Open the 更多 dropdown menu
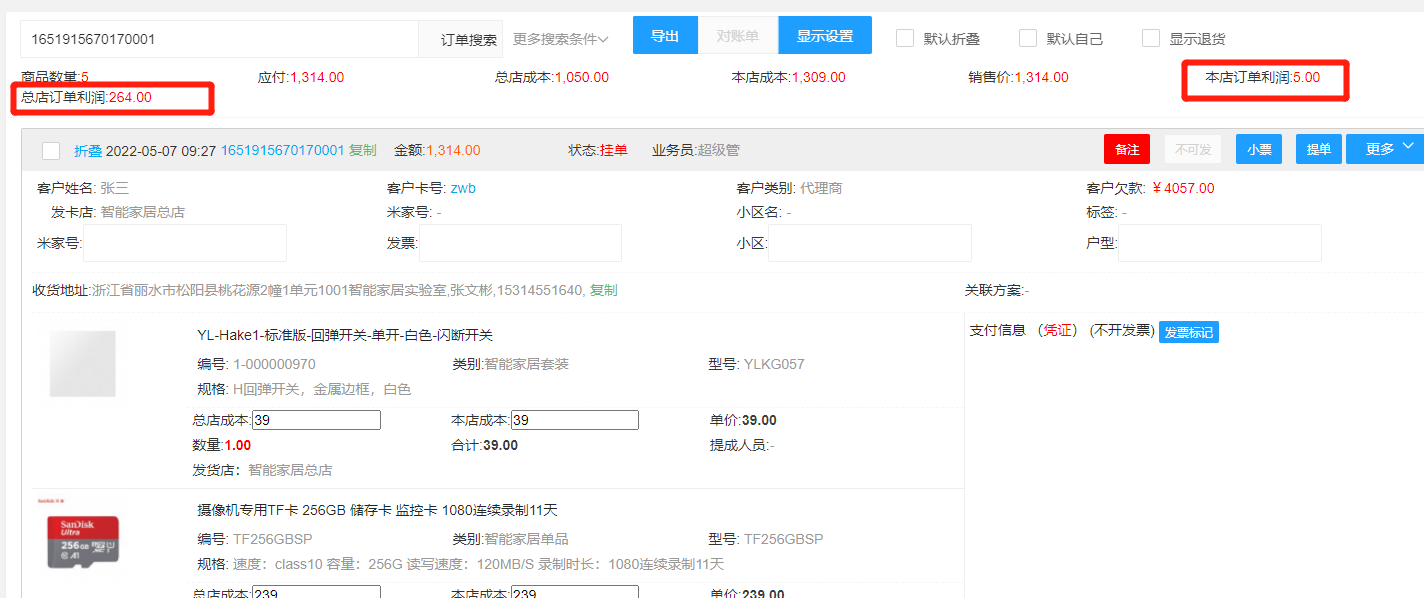This screenshot has height=598, width=1424. point(1385,149)
